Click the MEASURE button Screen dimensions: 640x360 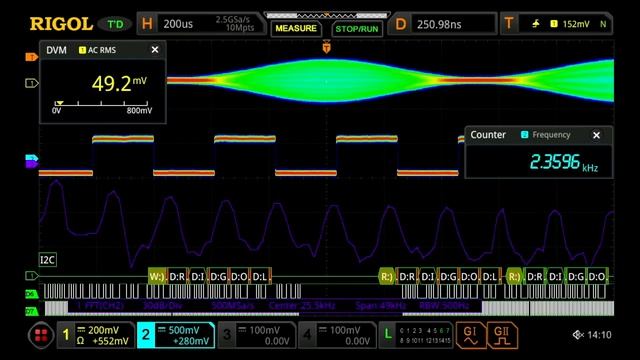point(296,29)
